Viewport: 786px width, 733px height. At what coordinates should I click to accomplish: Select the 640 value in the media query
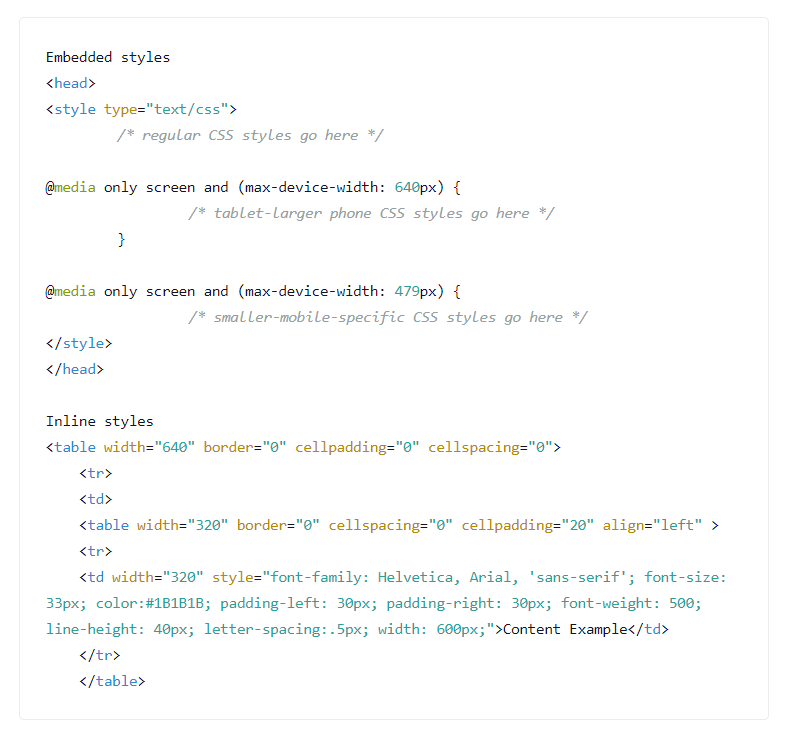point(406,187)
